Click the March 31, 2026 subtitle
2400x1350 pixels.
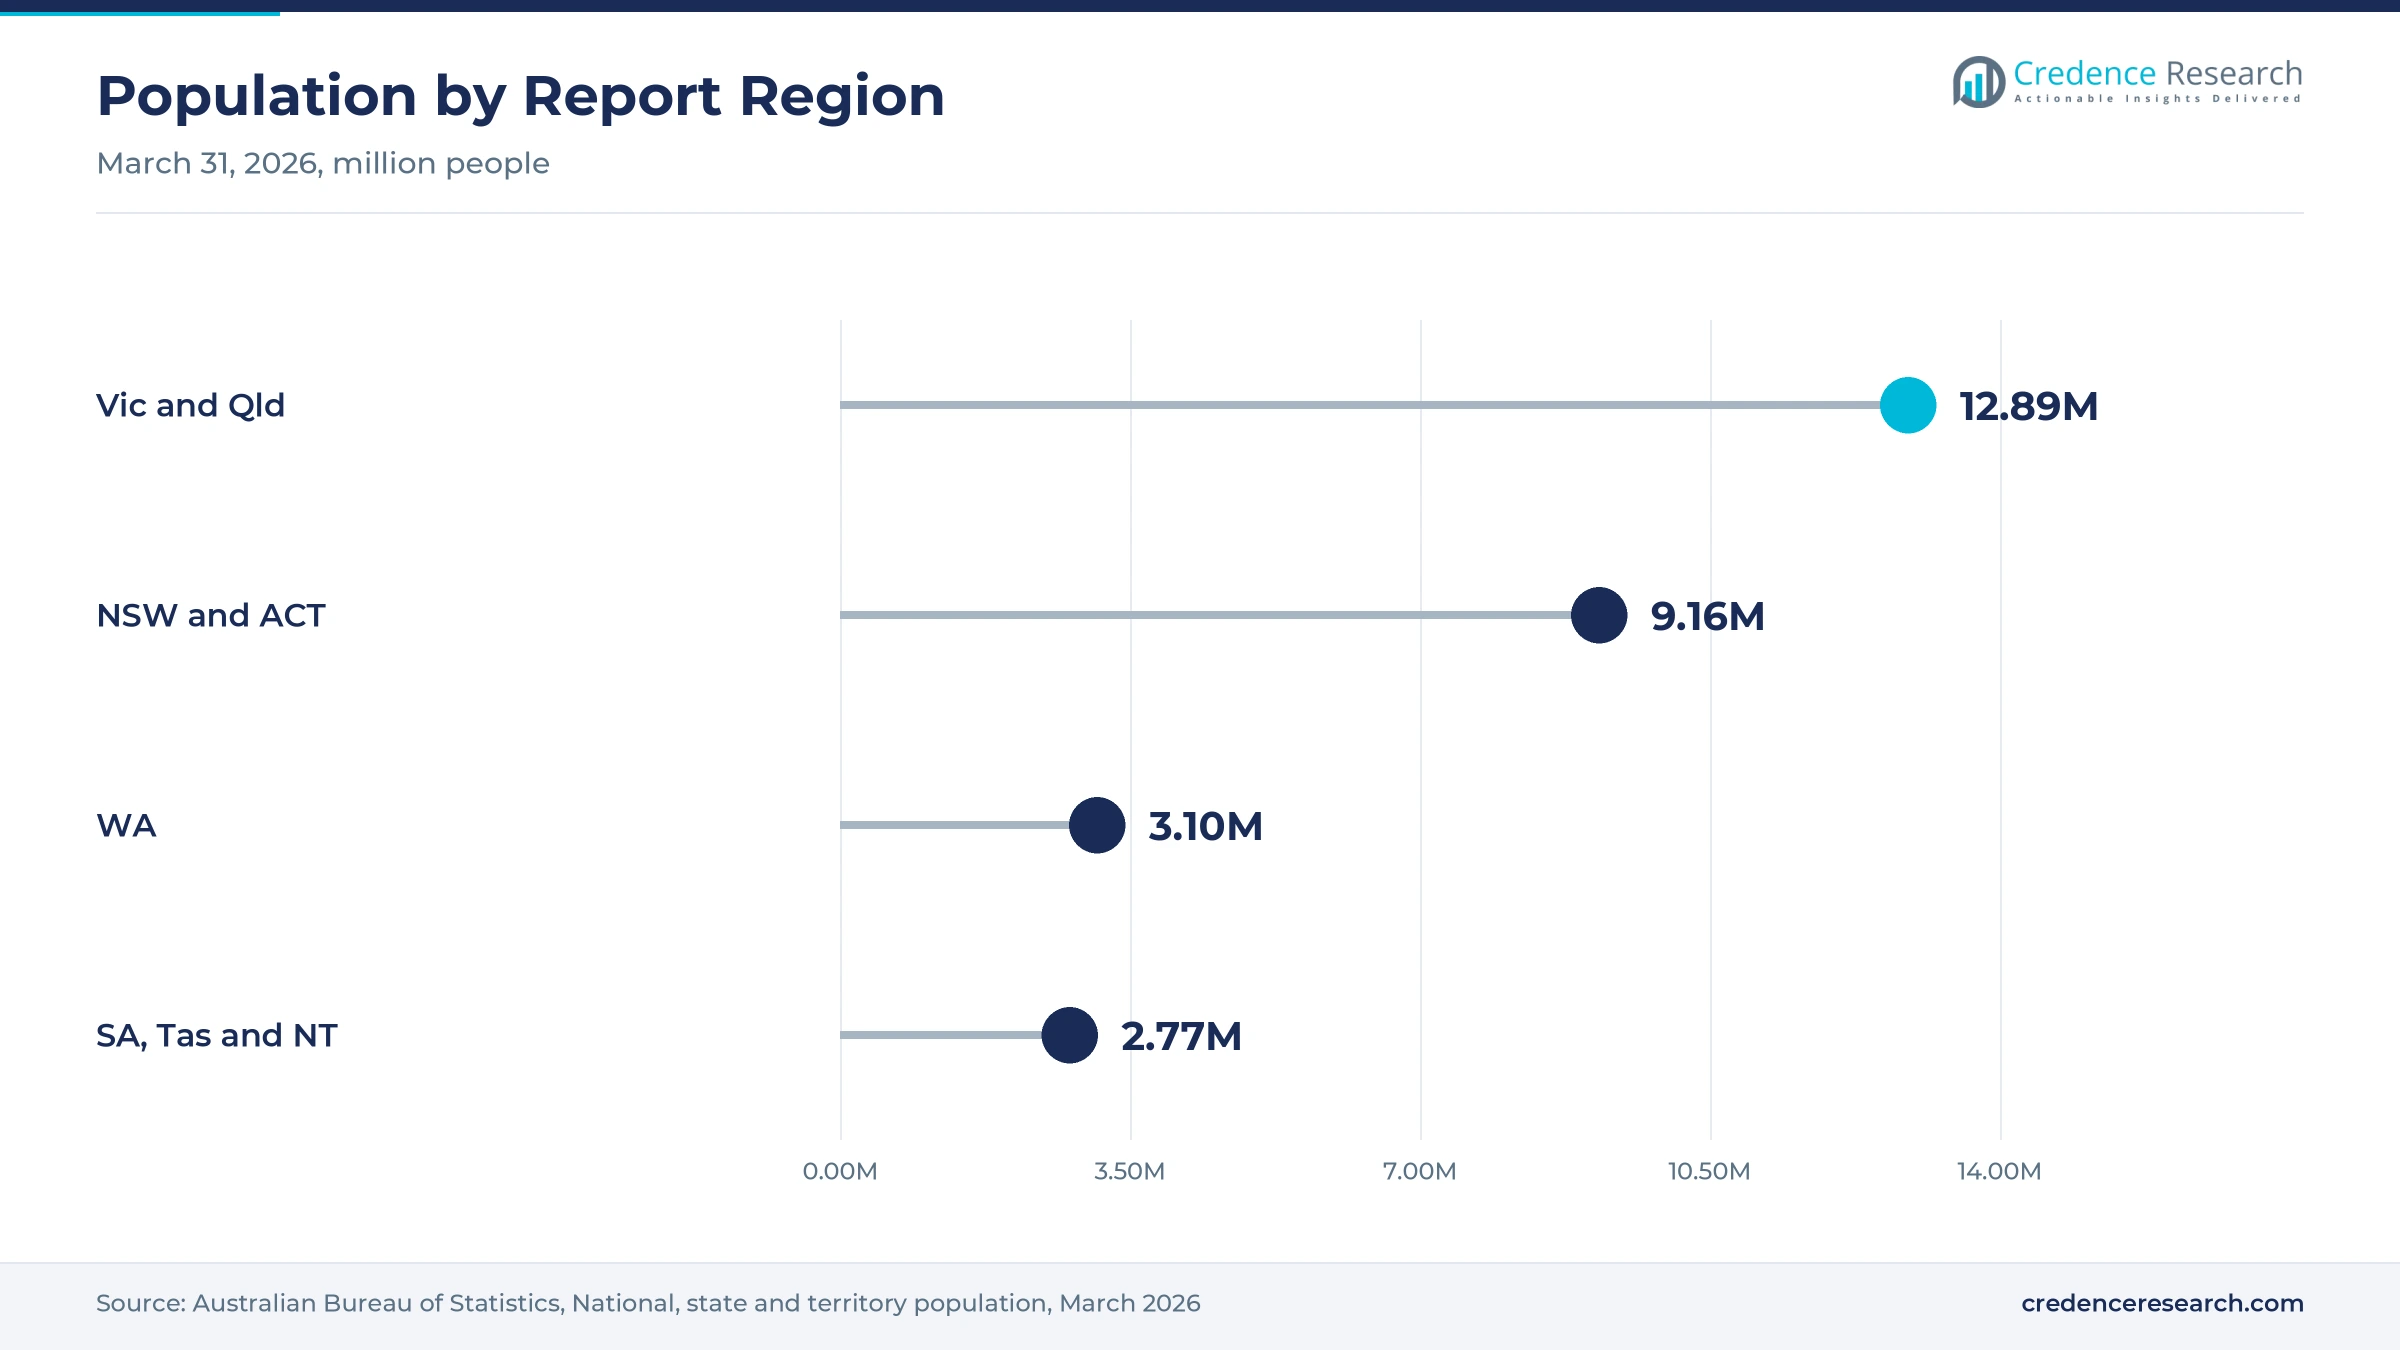click(323, 163)
